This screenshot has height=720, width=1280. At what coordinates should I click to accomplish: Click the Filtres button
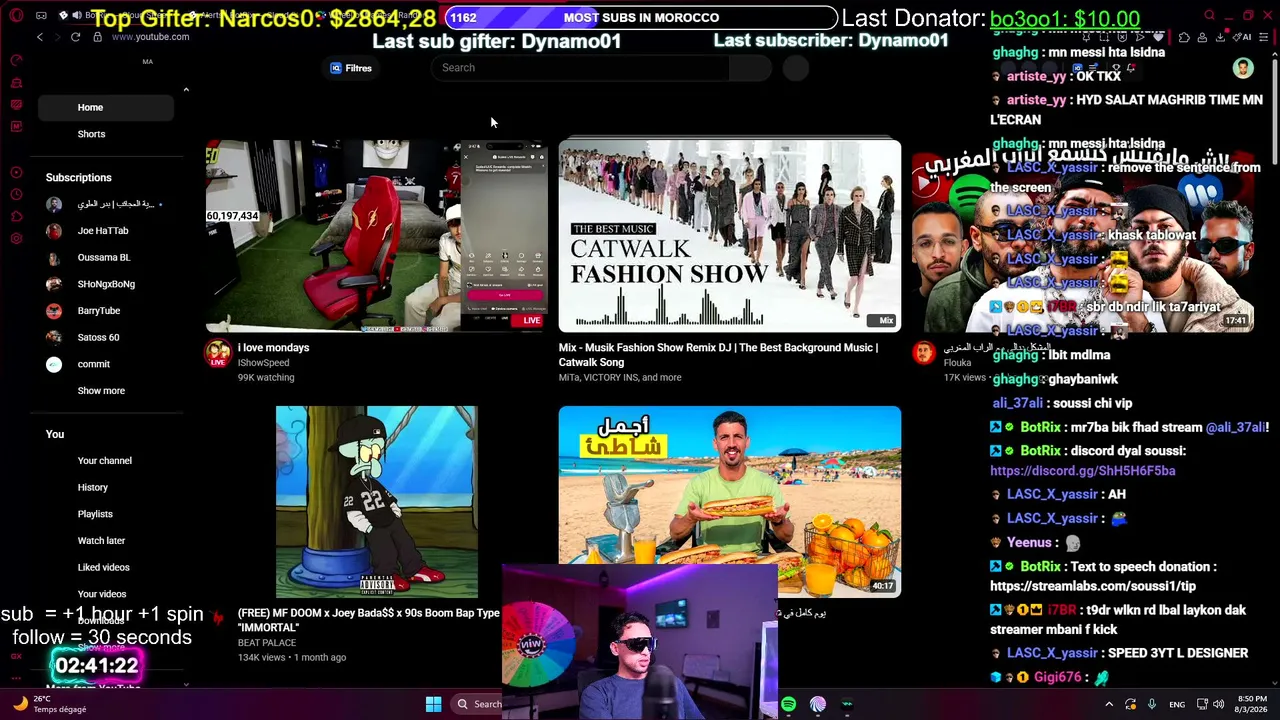pos(351,68)
